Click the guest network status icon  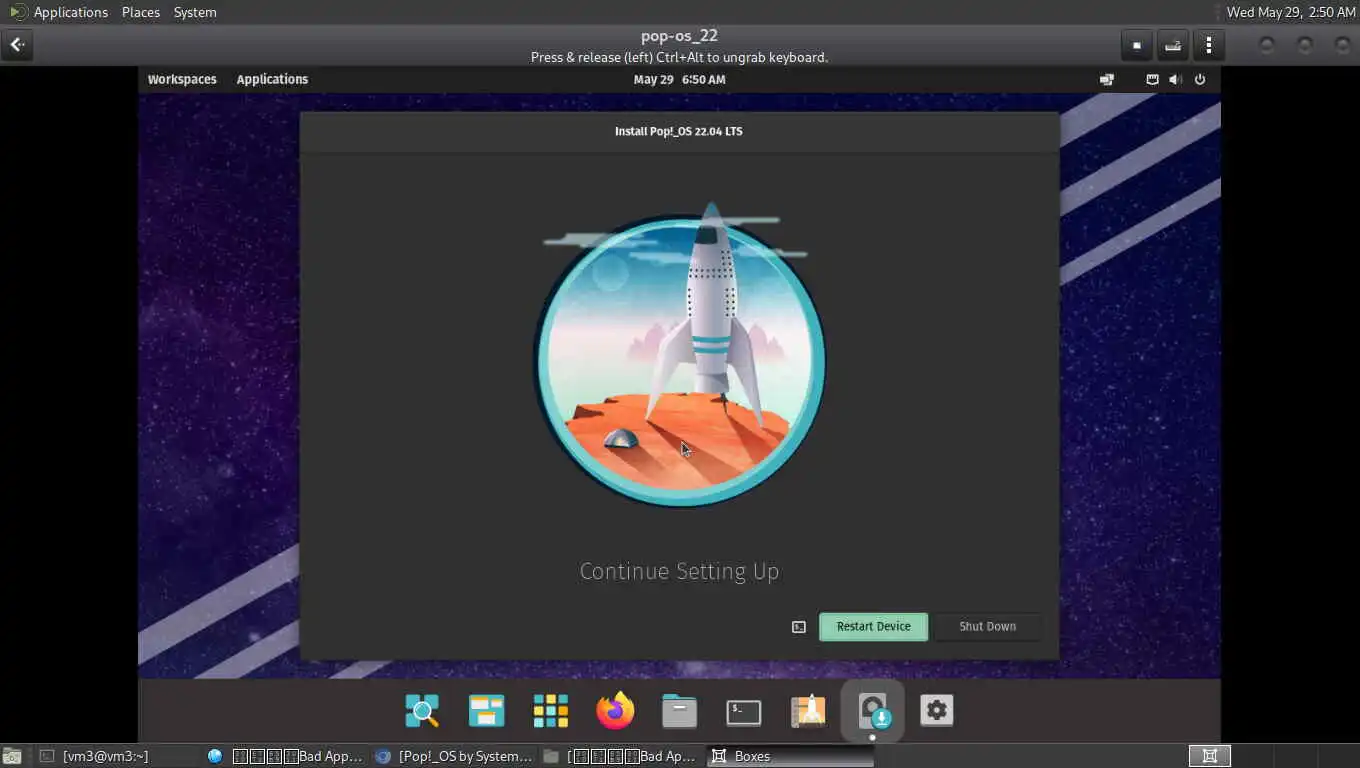[1152, 79]
